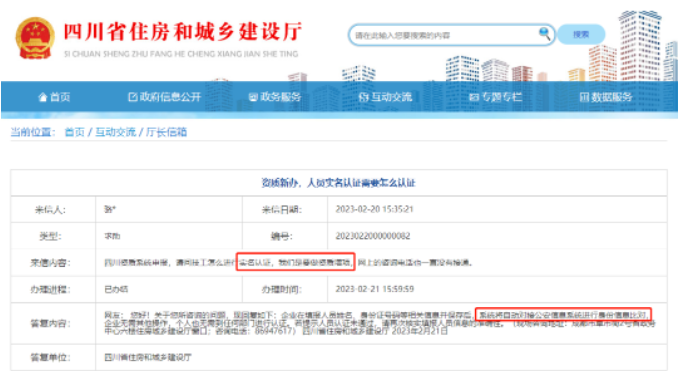Click the magnifier icon in search box
The height and width of the screenshot is (371, 679).
click(x=544, y=33)
